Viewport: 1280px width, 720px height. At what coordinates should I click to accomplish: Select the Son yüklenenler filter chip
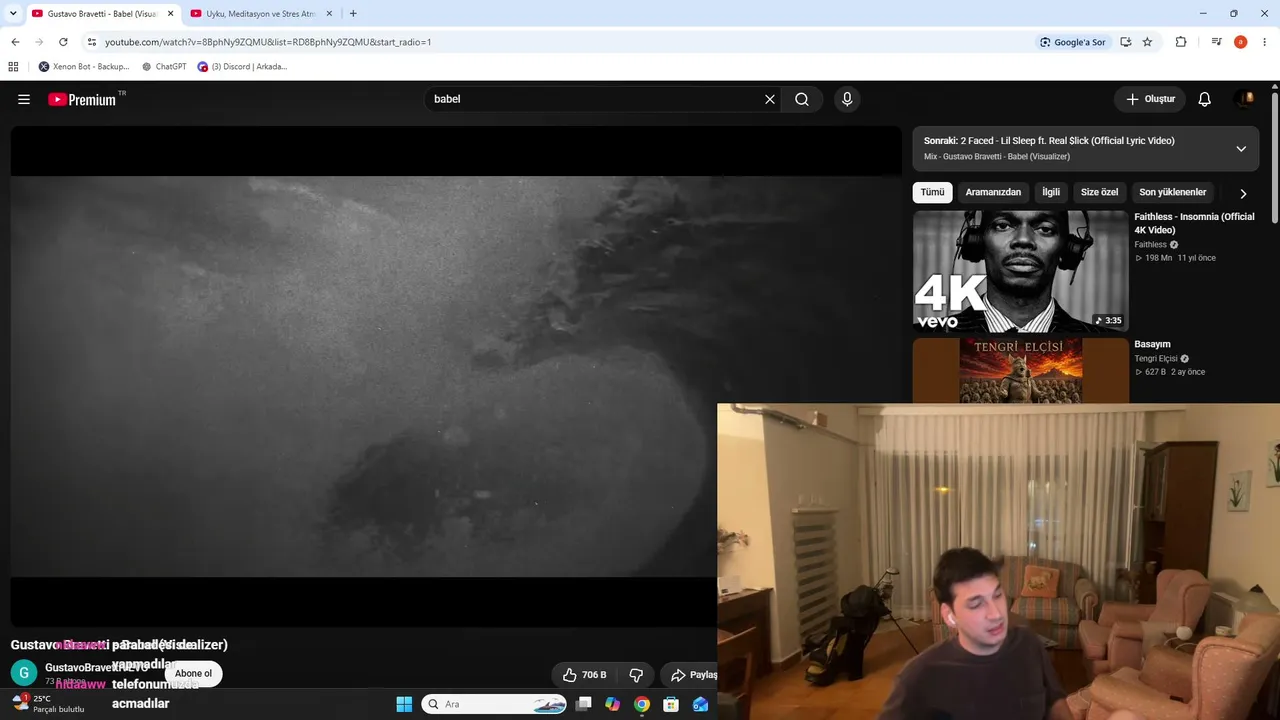1172,192
